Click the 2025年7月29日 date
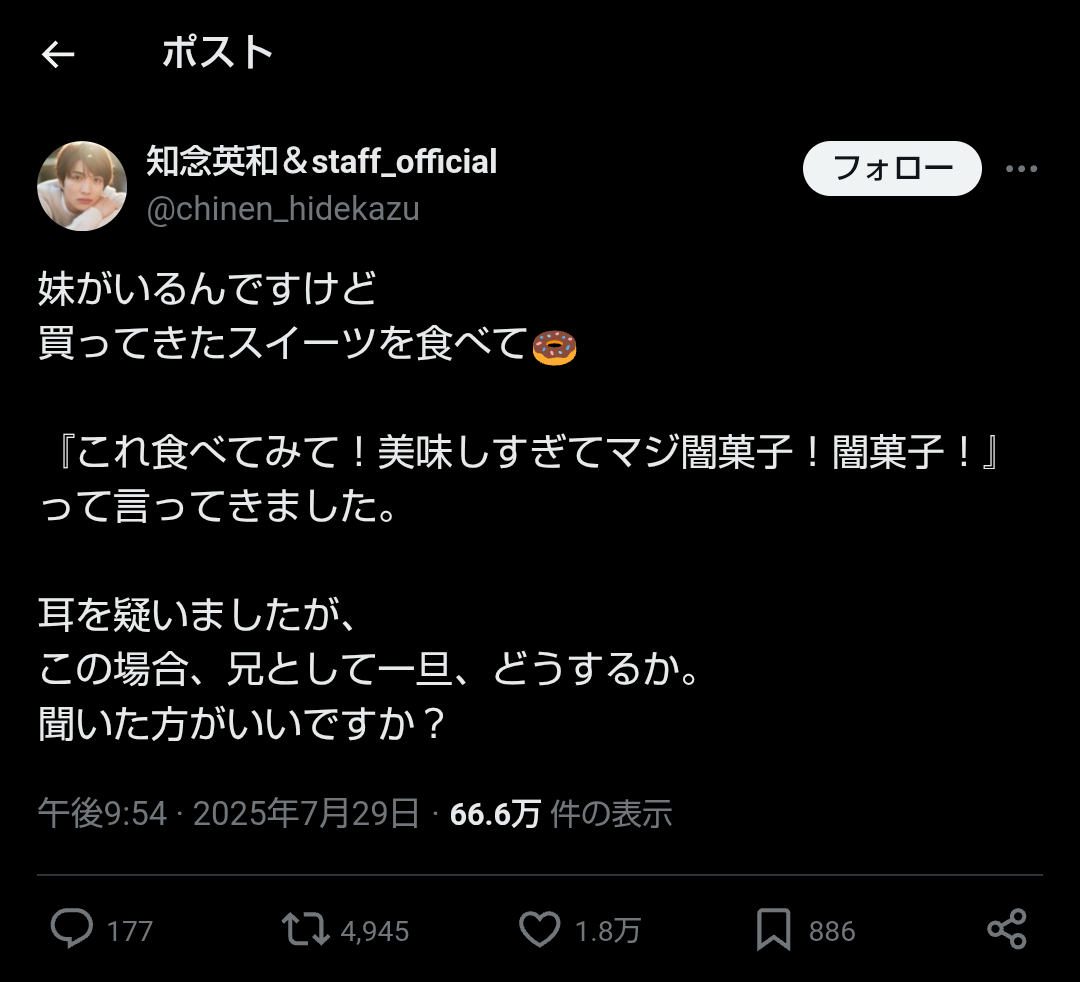 pos(306,814)
